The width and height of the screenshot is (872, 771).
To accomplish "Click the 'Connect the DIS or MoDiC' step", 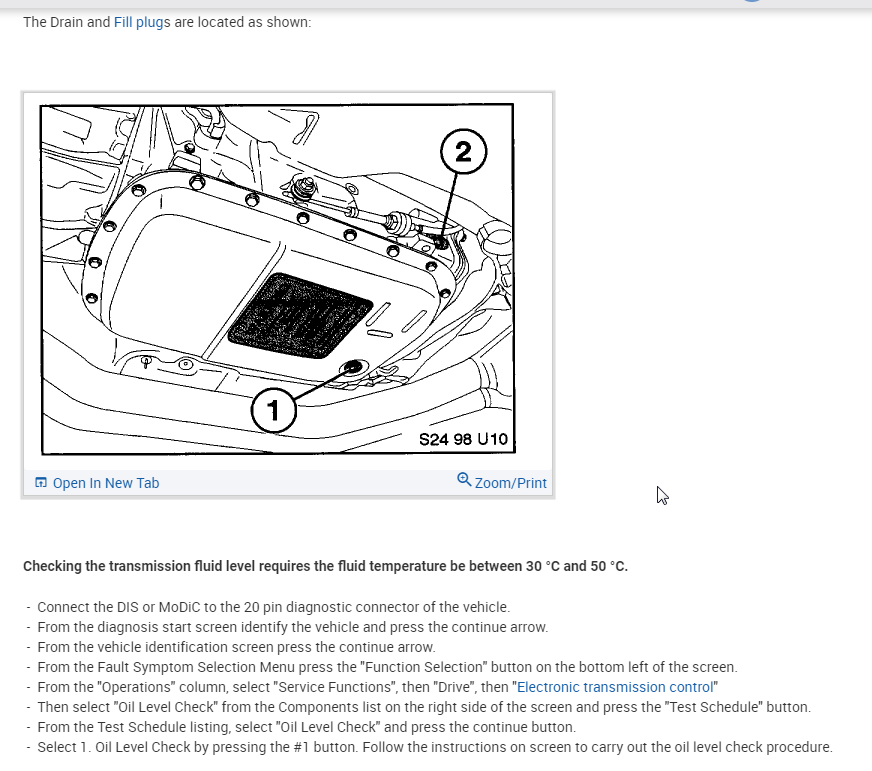I will click(x=274, y=607).
